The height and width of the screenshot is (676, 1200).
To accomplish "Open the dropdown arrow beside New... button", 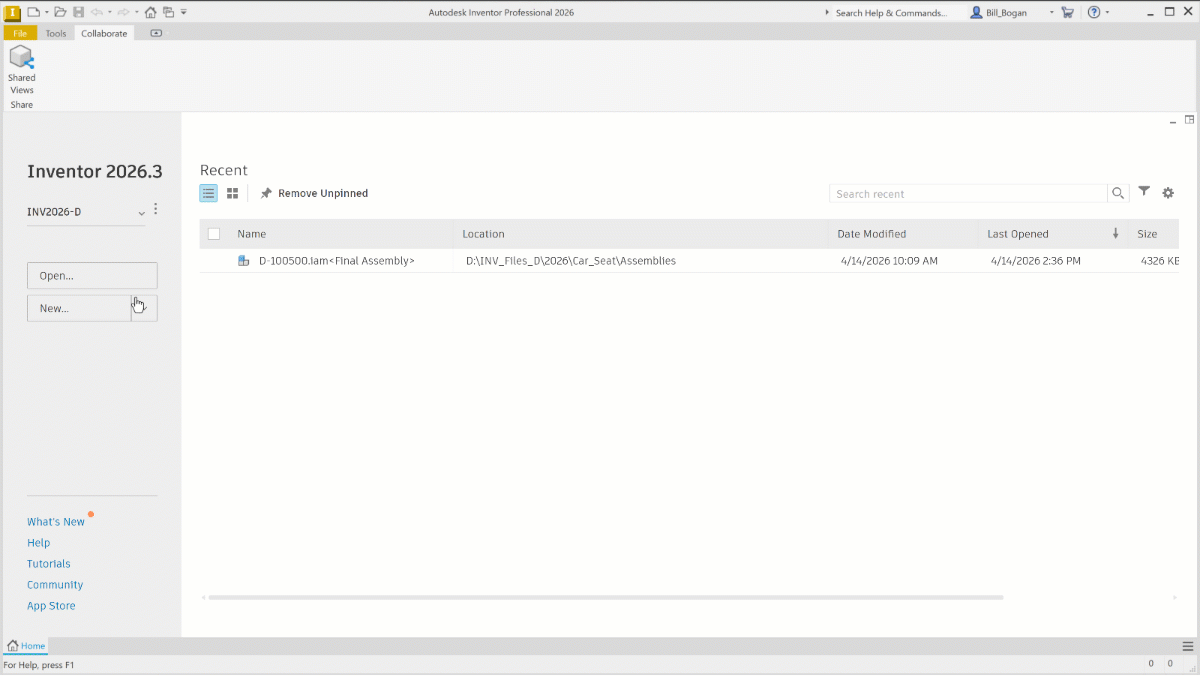I will [x=145, y=308].
